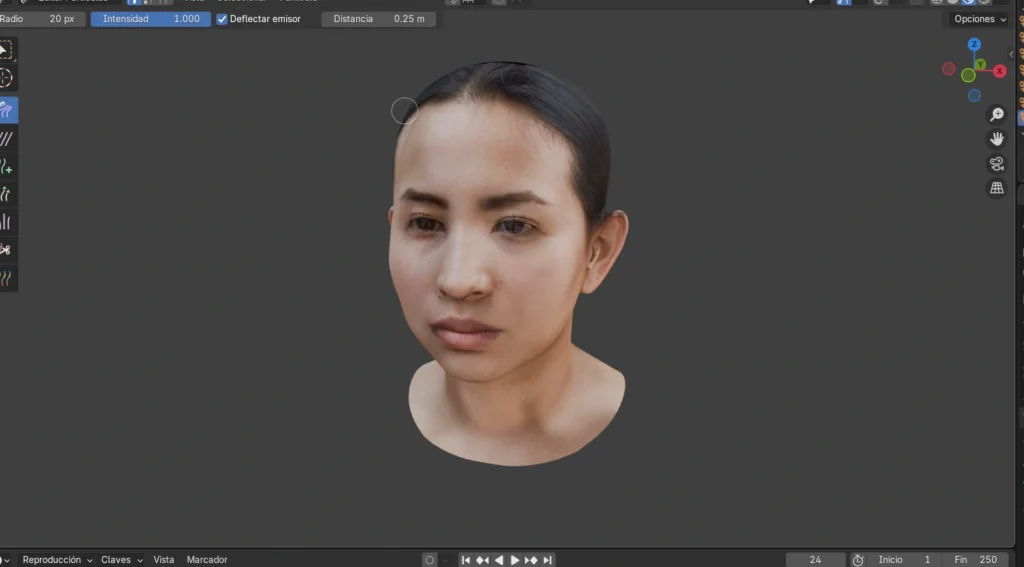Snap view to negative X faded red ball
Viewport: 1024px width, 567px height.
click(949, 69)
